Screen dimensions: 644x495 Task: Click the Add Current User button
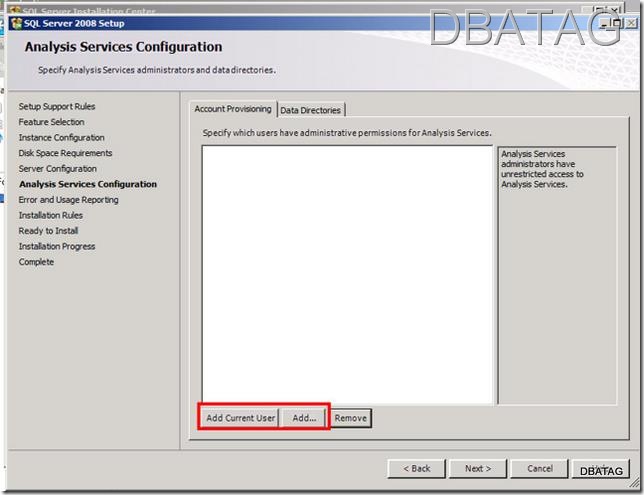tap(241, 418)
